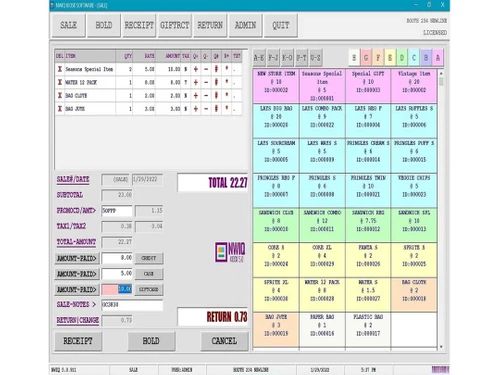Click the R* asterisk for BAG JUTE

(227, 108)
